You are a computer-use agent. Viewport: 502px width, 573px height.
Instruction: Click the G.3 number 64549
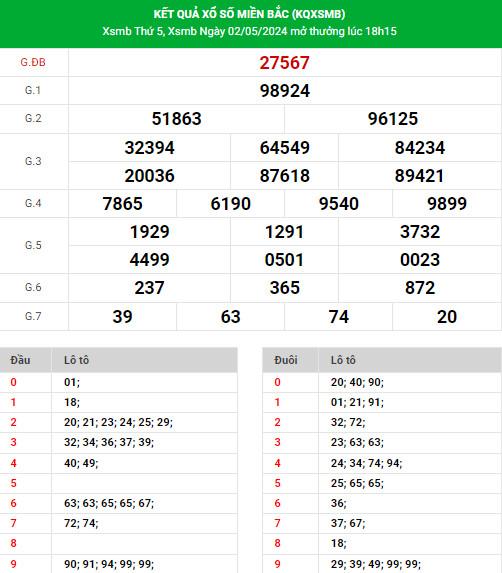click(x=285, y=148)
